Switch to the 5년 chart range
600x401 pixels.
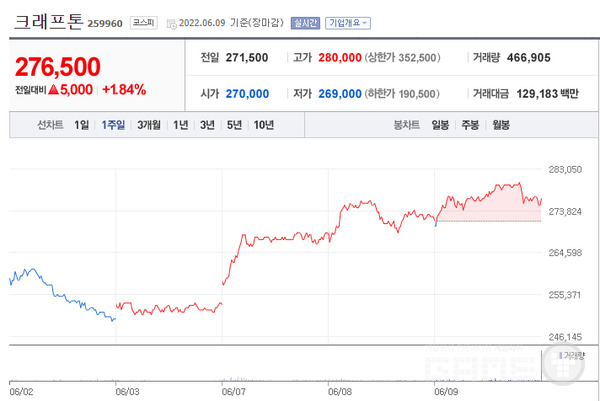pyautogui.click(x=234, y=125)
